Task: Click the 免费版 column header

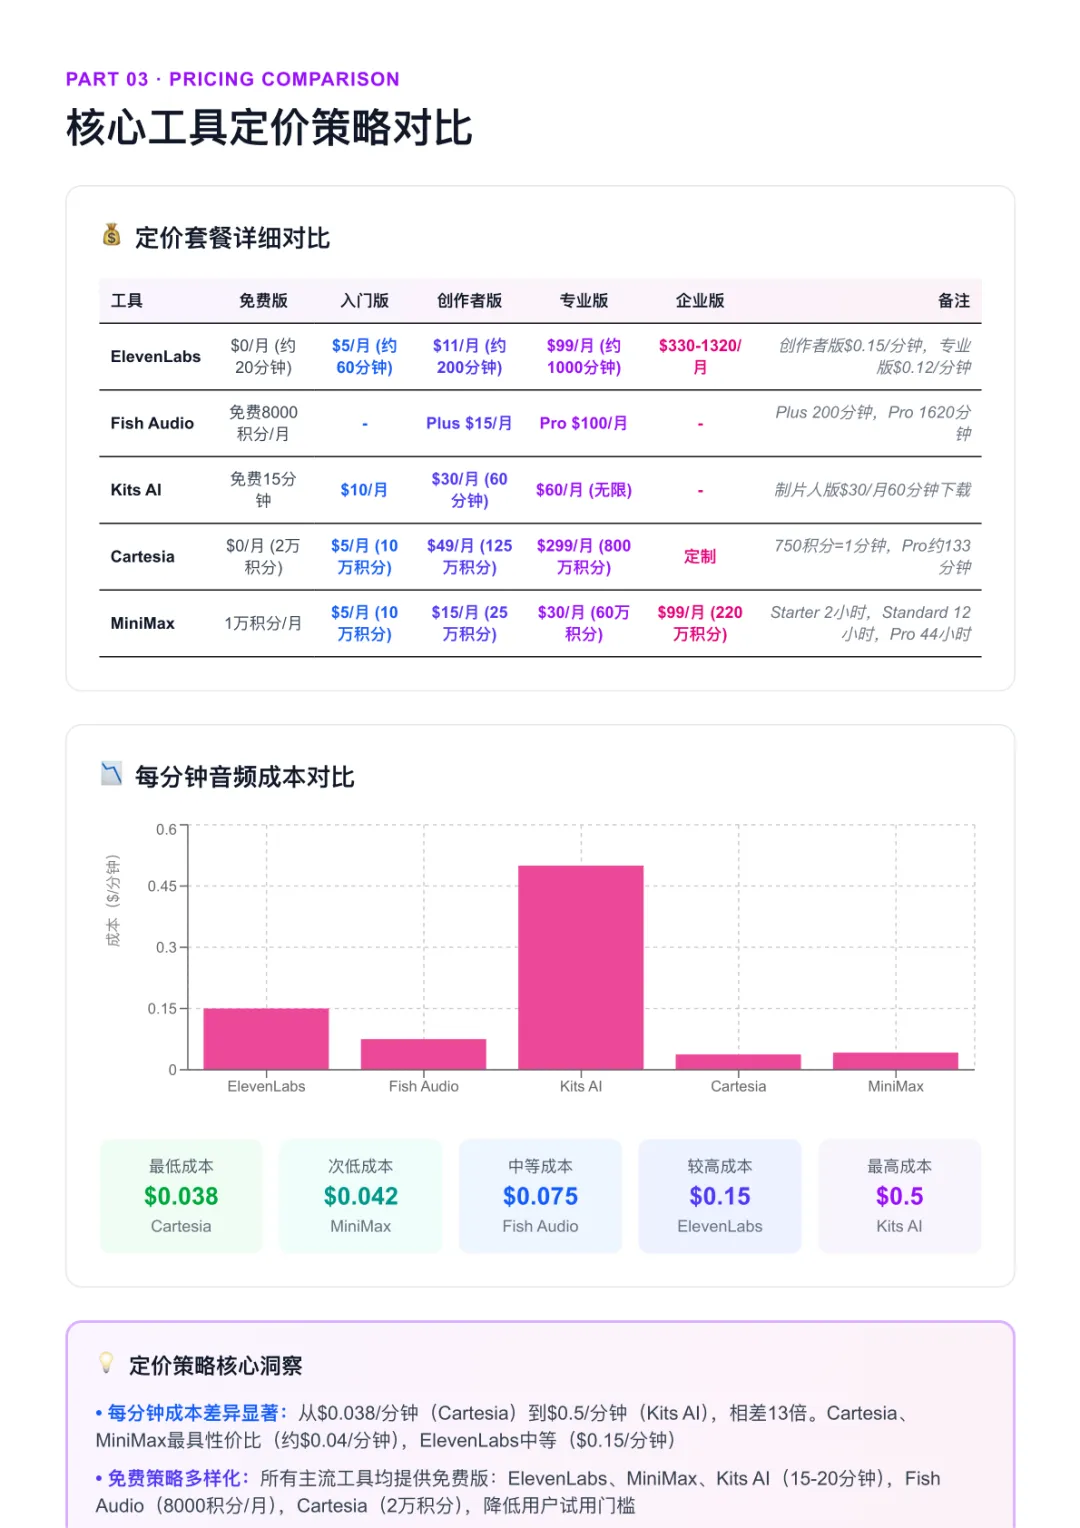Action: click(x=263, y=301)
